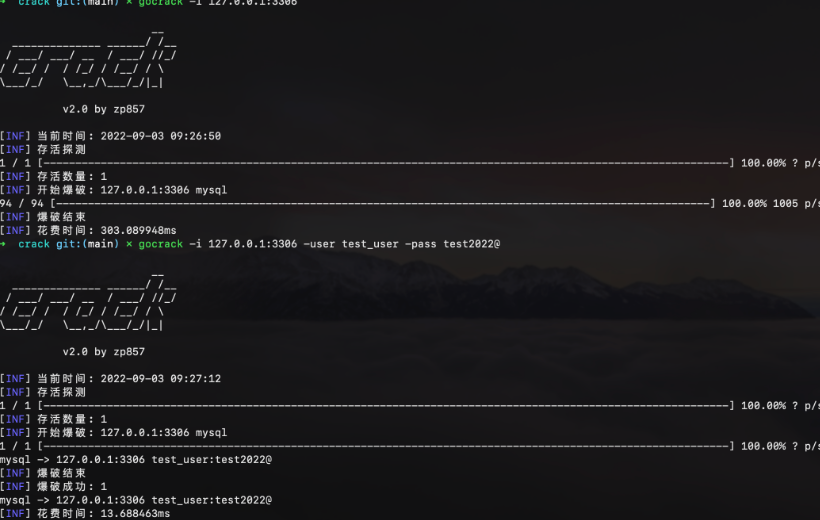The image size is (820, 520).
Task: Click the 爆破成功 line's [INF] tag
Action: point(15,486)
